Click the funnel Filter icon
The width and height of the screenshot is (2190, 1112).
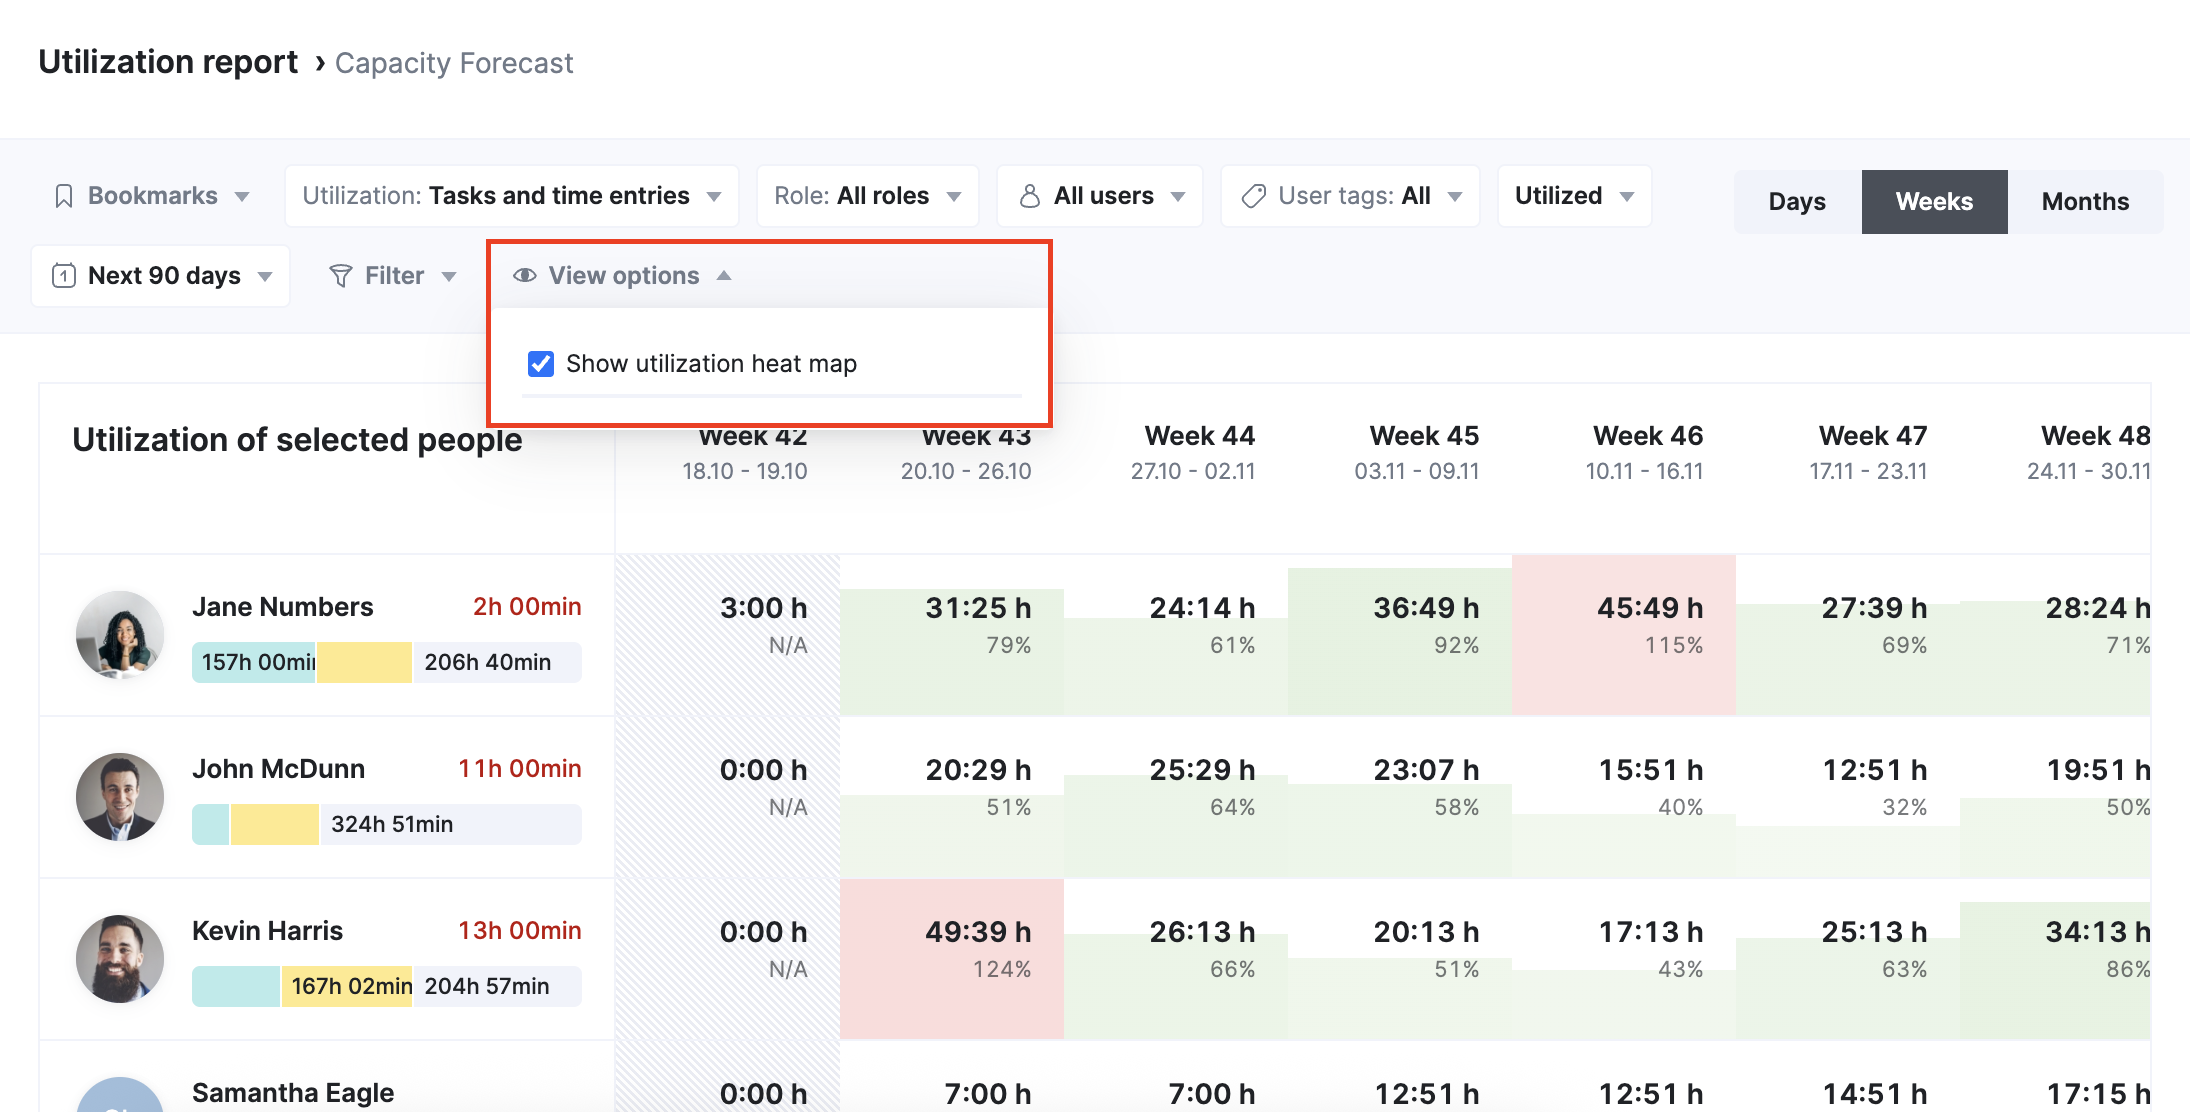[x=341, y=276]
